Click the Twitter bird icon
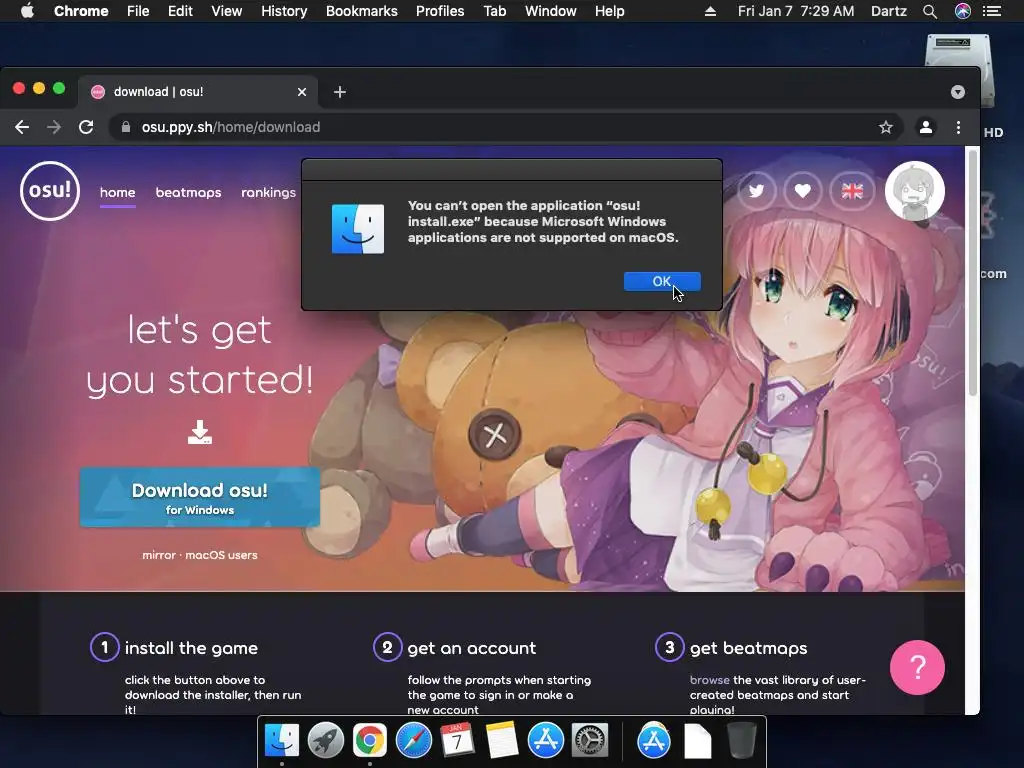Viewport: 1024px width, 768px height. click(756, 191)
